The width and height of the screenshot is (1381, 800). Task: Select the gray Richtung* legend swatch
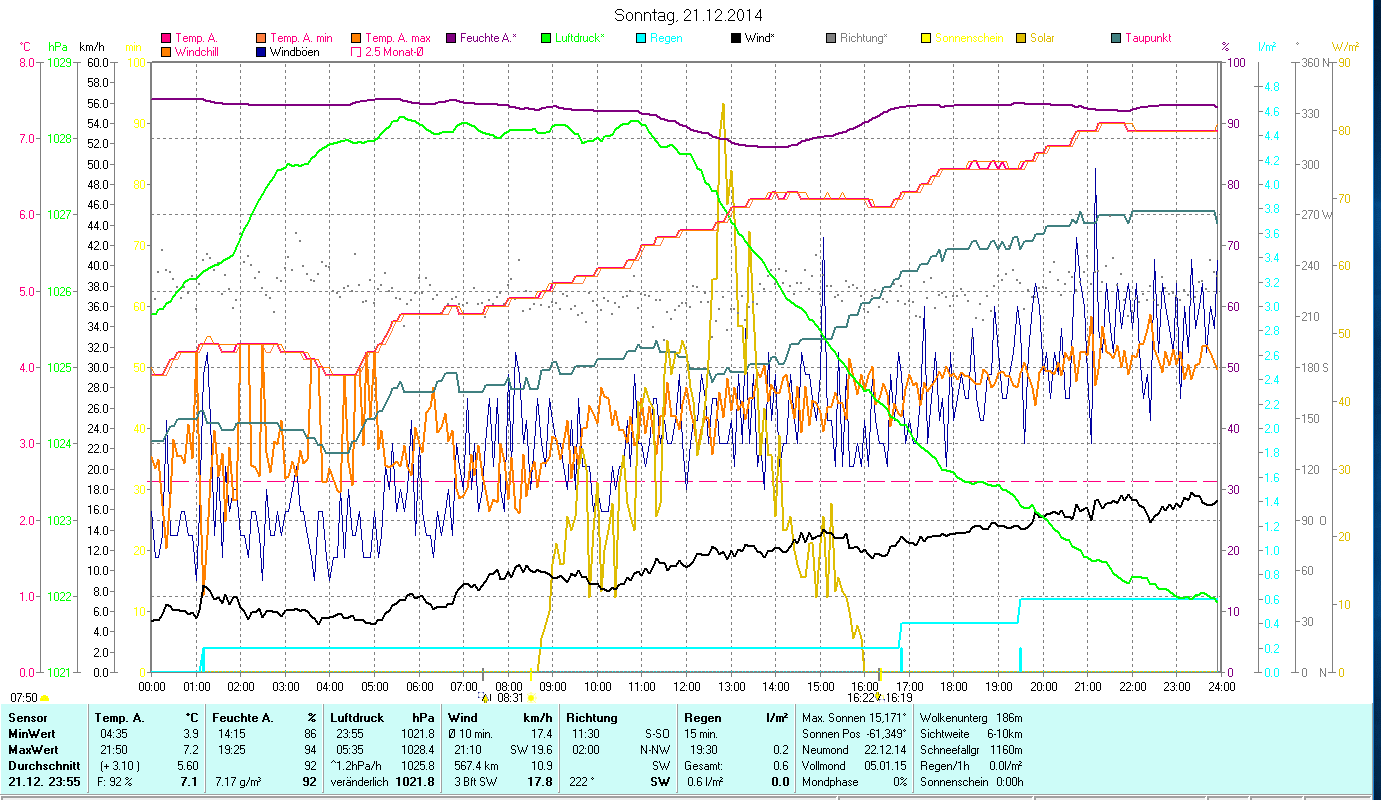point(831,38)
